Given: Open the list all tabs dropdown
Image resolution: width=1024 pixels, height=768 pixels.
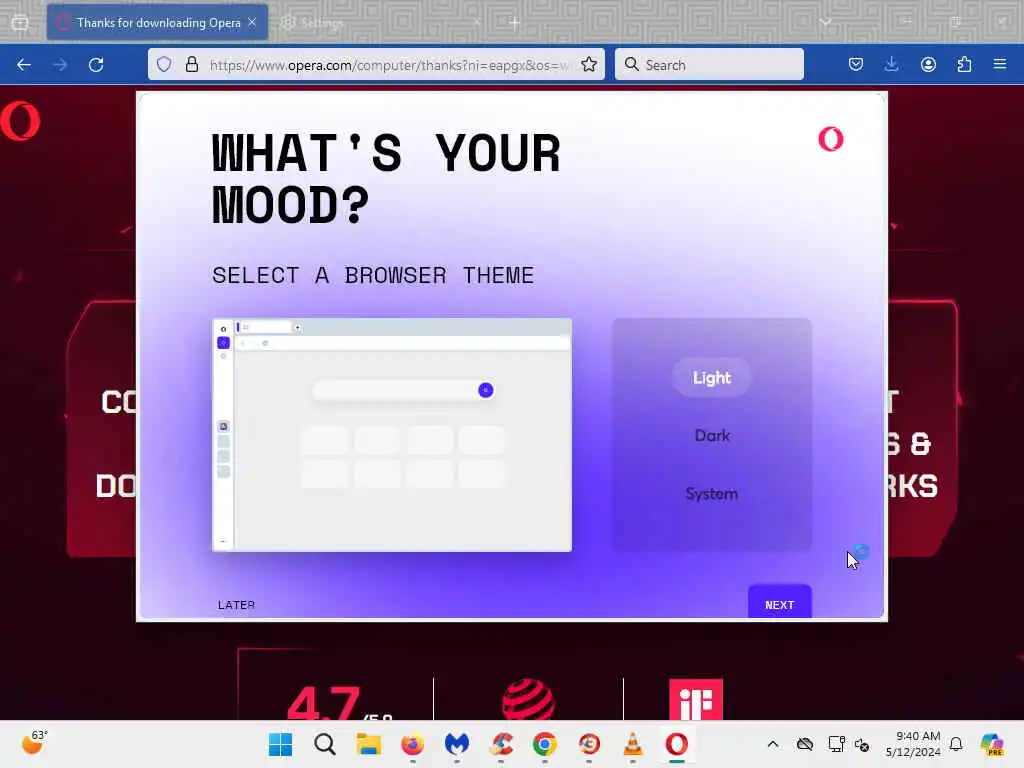Looking at the screenshot, I should (x=825, y=22).
